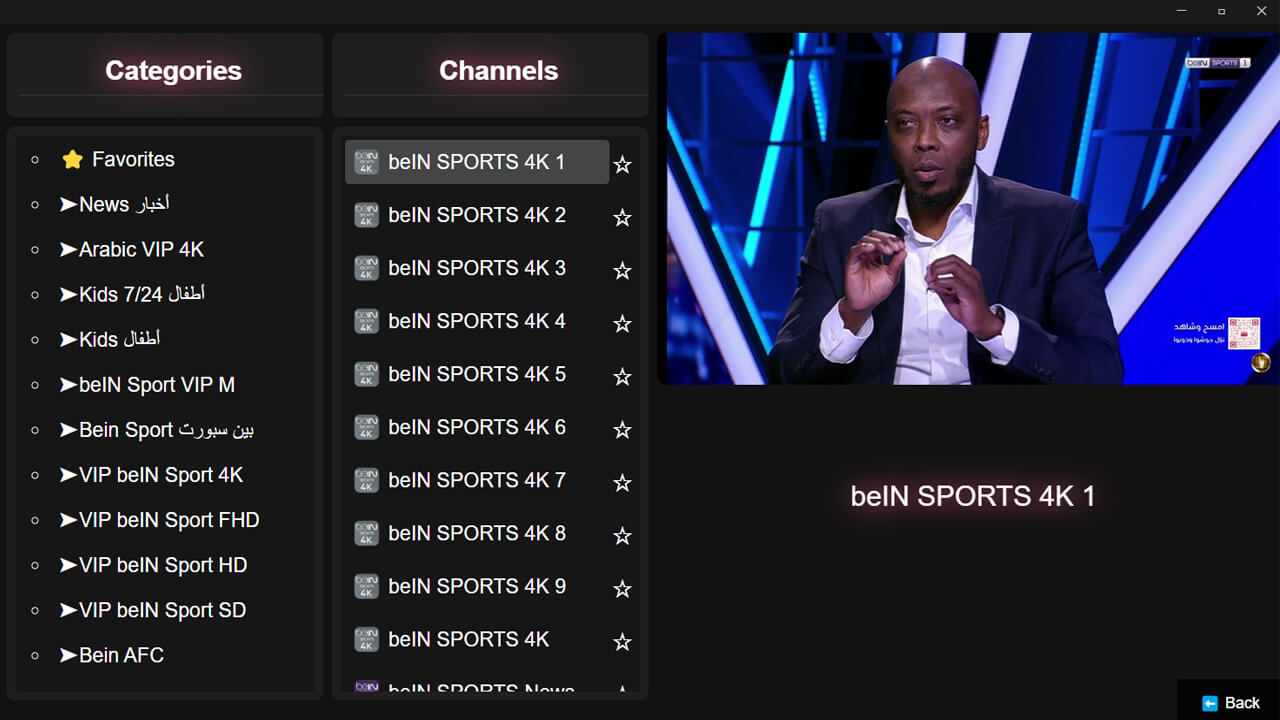1280x720 pixels.
Task: Open the VIP beIN Sport HD category
Action: (153, 565)
